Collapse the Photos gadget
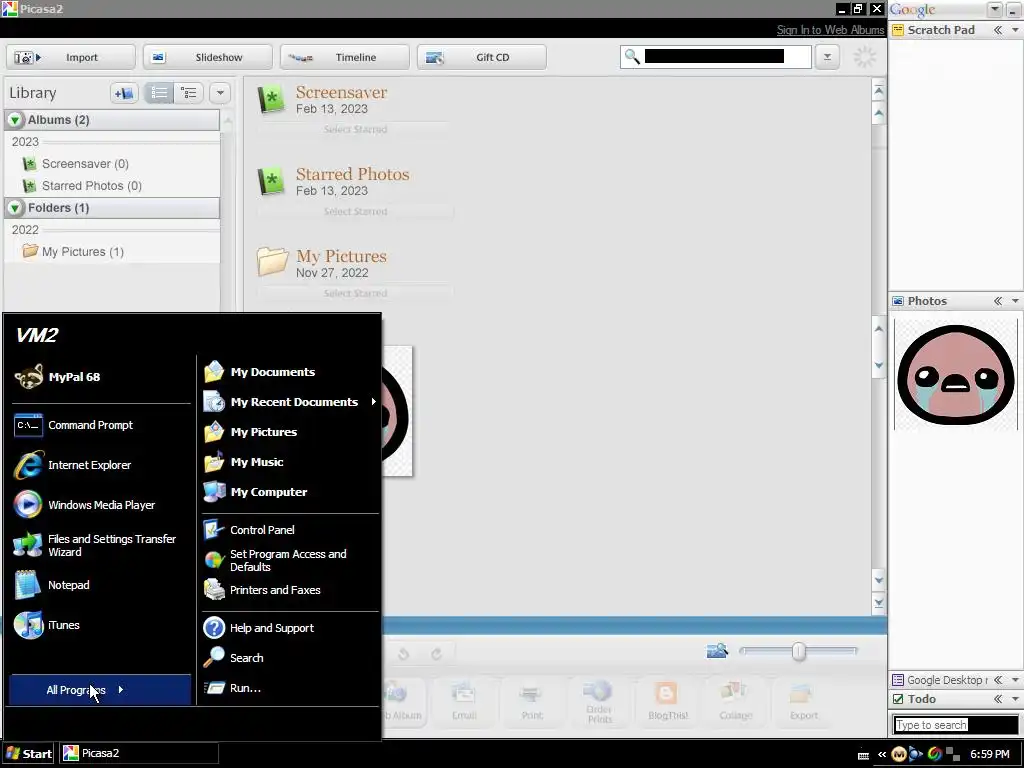 tap(998, 301)
